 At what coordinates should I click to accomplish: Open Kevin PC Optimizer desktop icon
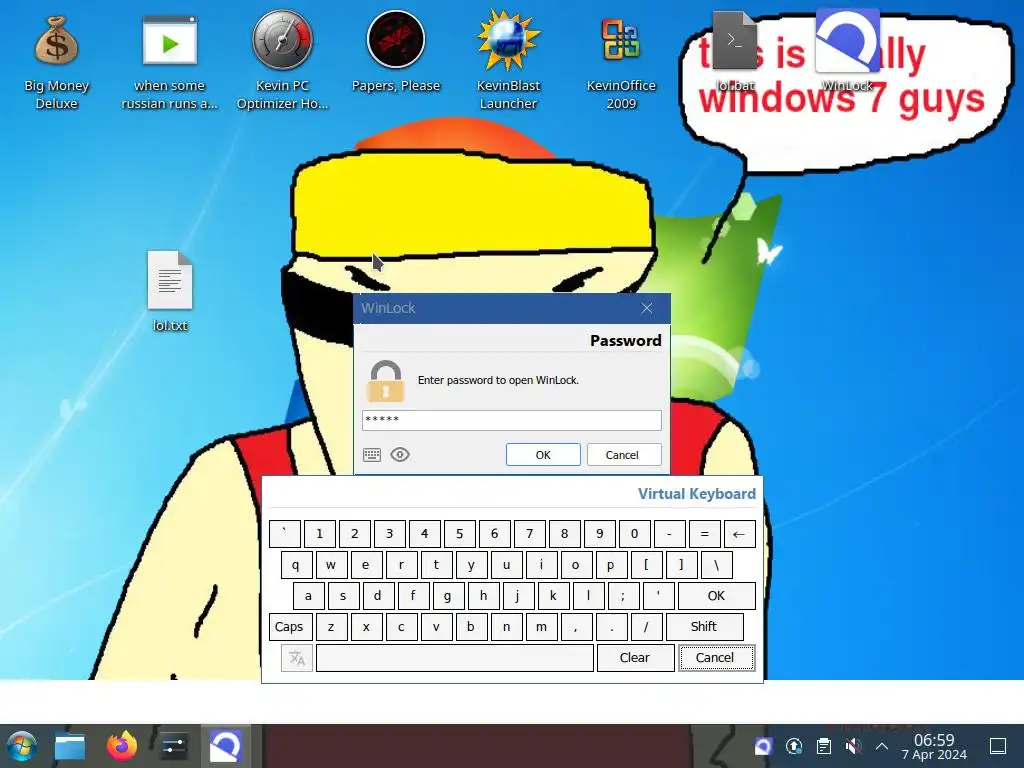(282, 60)
